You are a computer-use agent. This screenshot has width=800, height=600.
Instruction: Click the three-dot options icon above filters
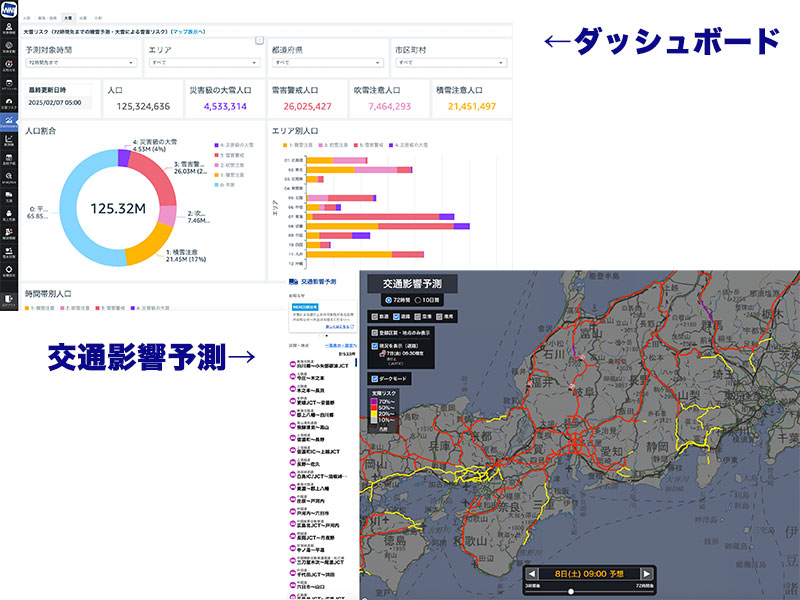click(259, 41)
